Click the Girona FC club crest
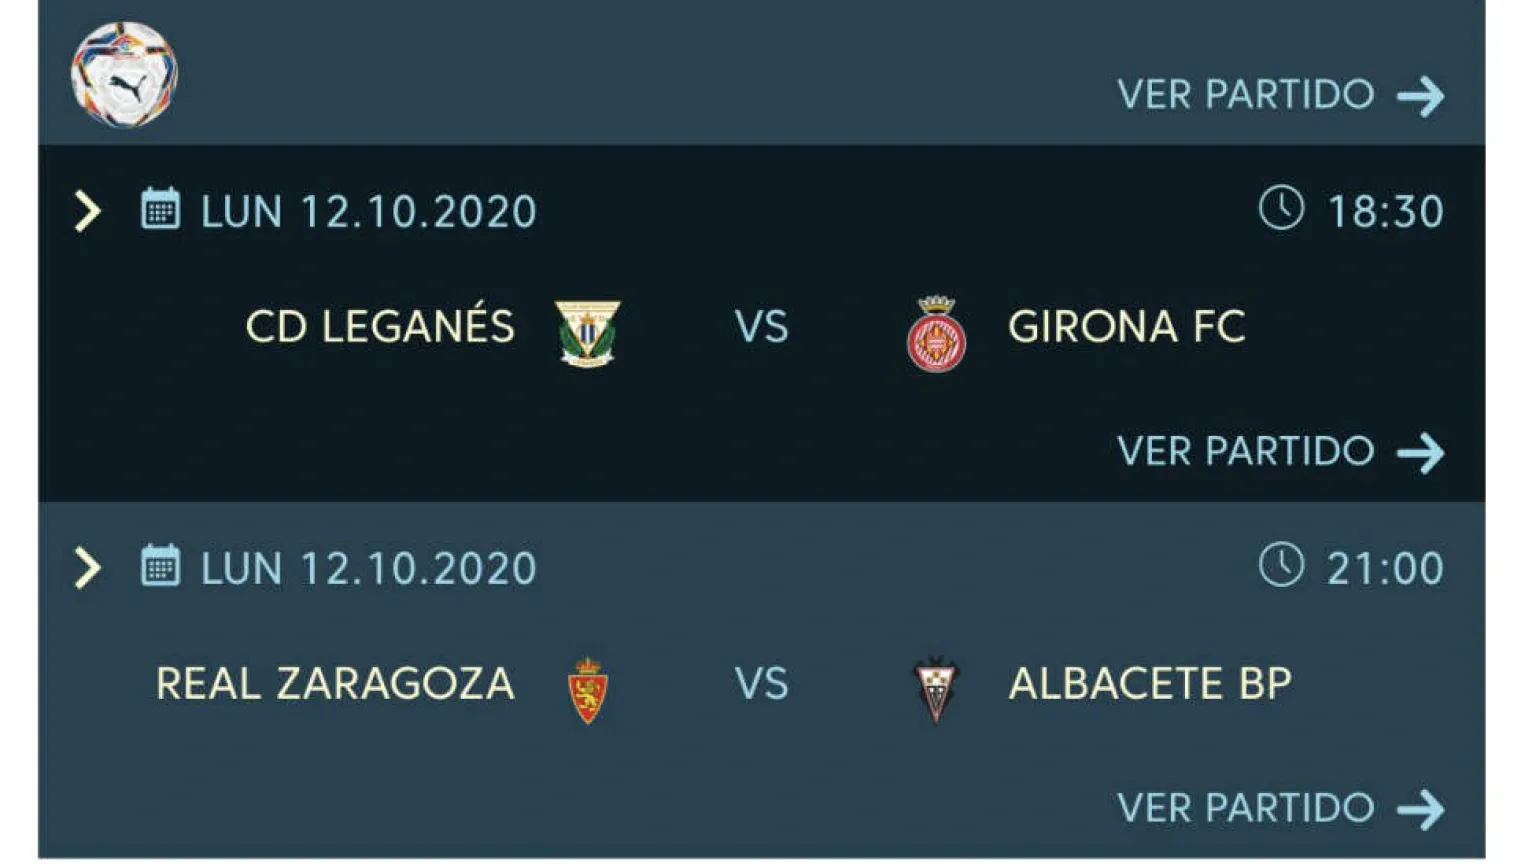 point(936,334)
